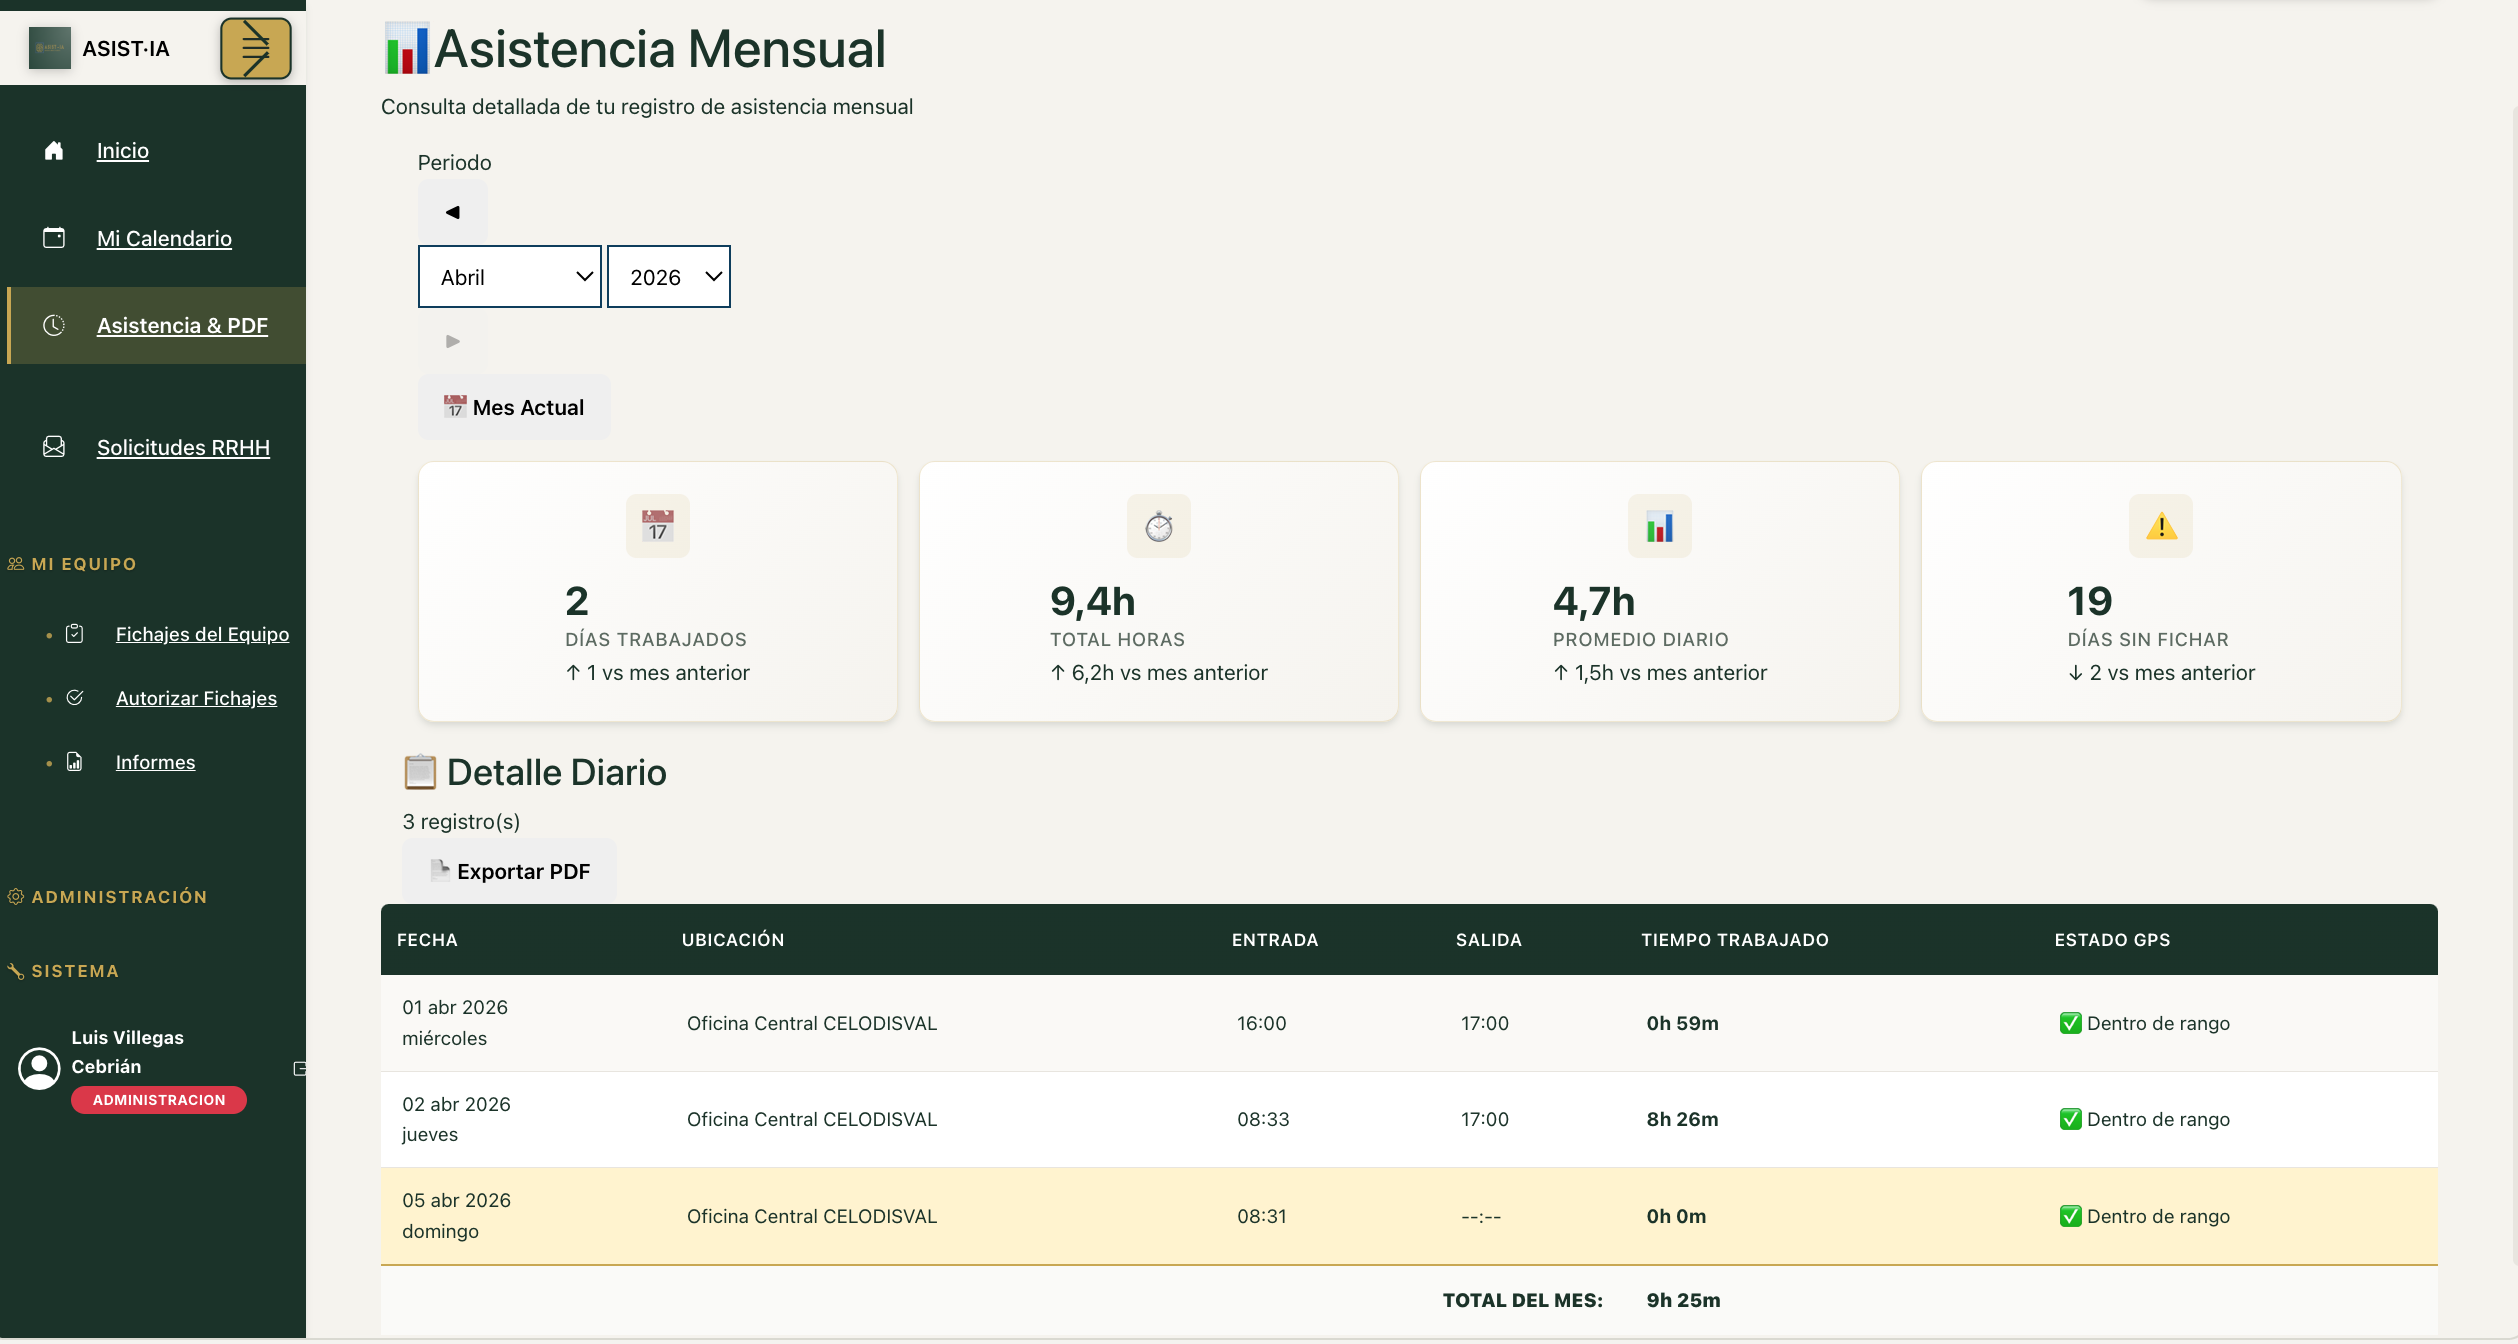Open the 2026 year dropdown
Screen dimensions: 2518x1344
[668, 277]
